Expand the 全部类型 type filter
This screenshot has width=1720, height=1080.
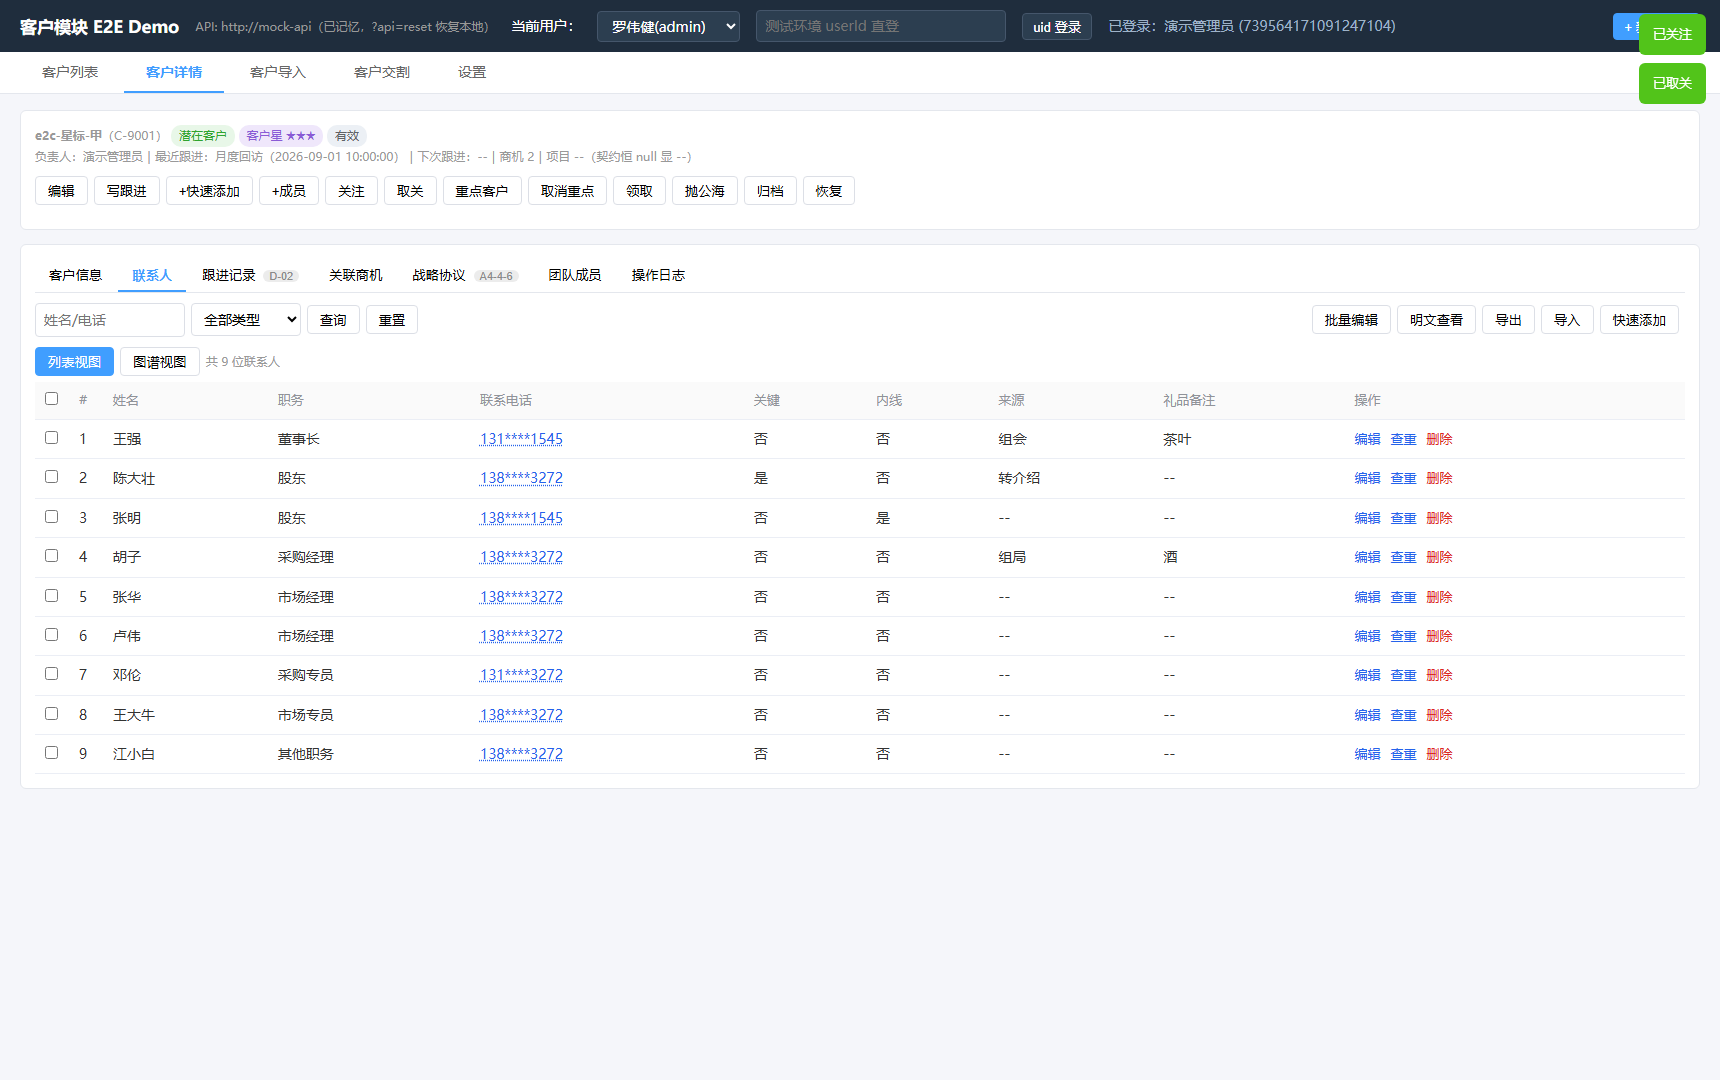pos(246,320)
